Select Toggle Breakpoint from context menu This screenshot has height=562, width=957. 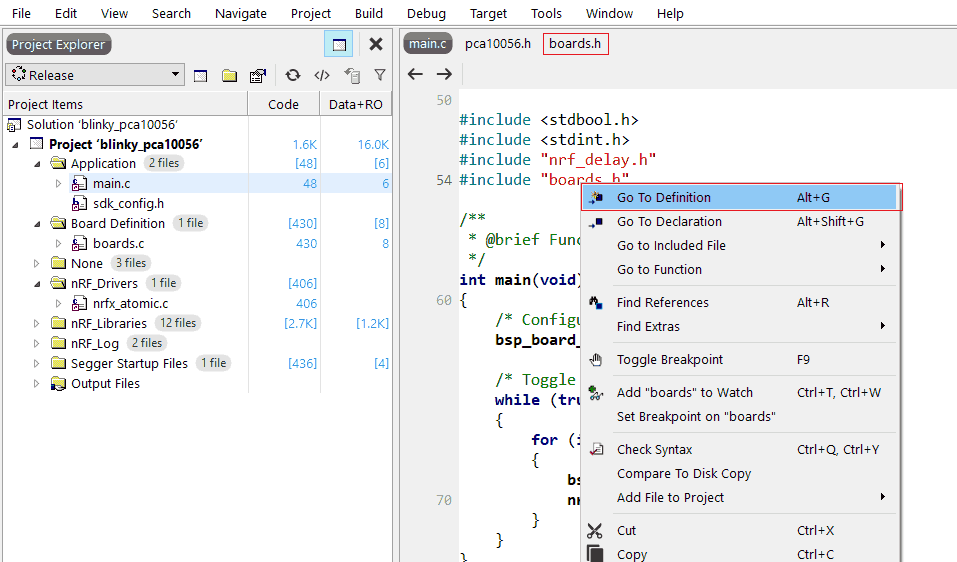pyautogui.click(x=670, y=360)
